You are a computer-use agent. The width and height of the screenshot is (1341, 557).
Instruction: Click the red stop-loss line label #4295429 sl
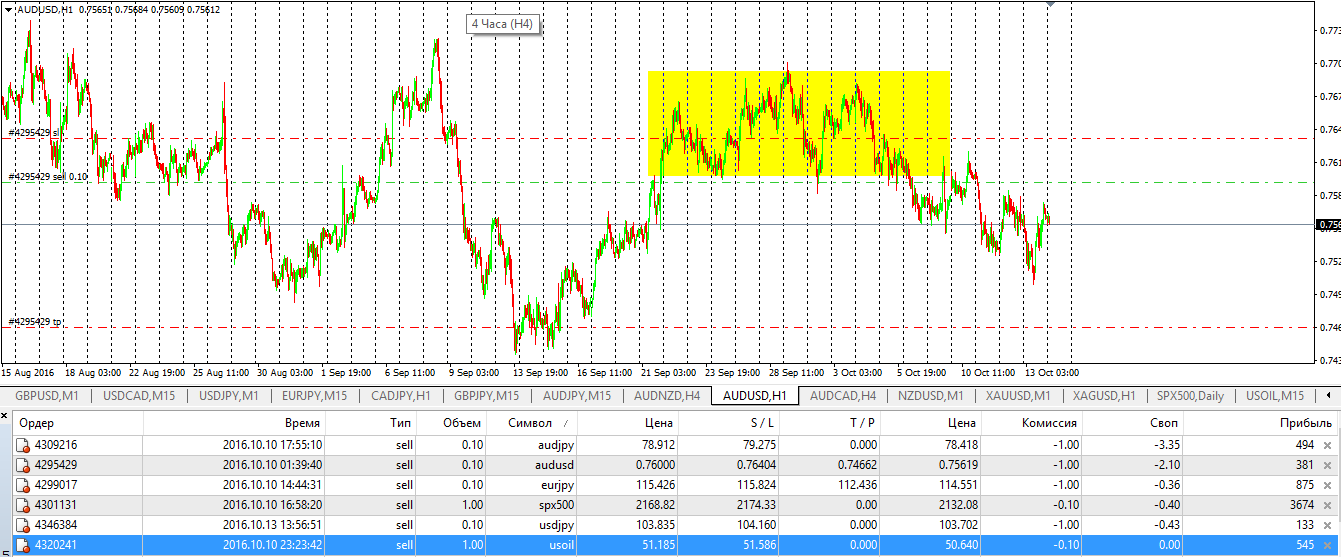click(35, 133)
